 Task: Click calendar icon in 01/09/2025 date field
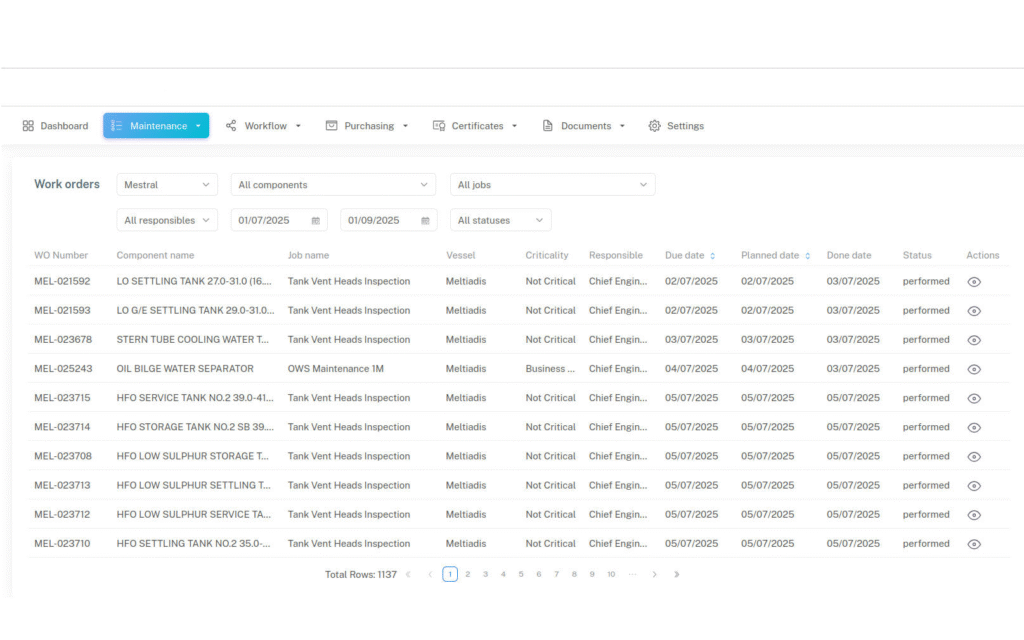point(425,221)
